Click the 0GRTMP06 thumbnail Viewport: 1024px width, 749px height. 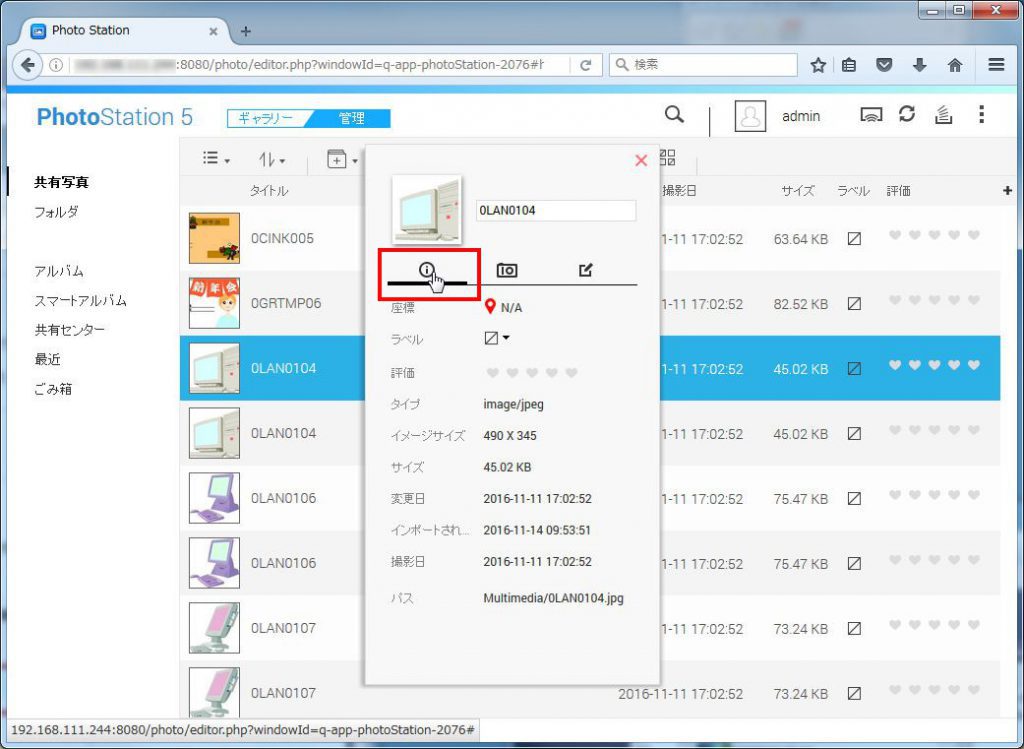click(x=214, y=303)
